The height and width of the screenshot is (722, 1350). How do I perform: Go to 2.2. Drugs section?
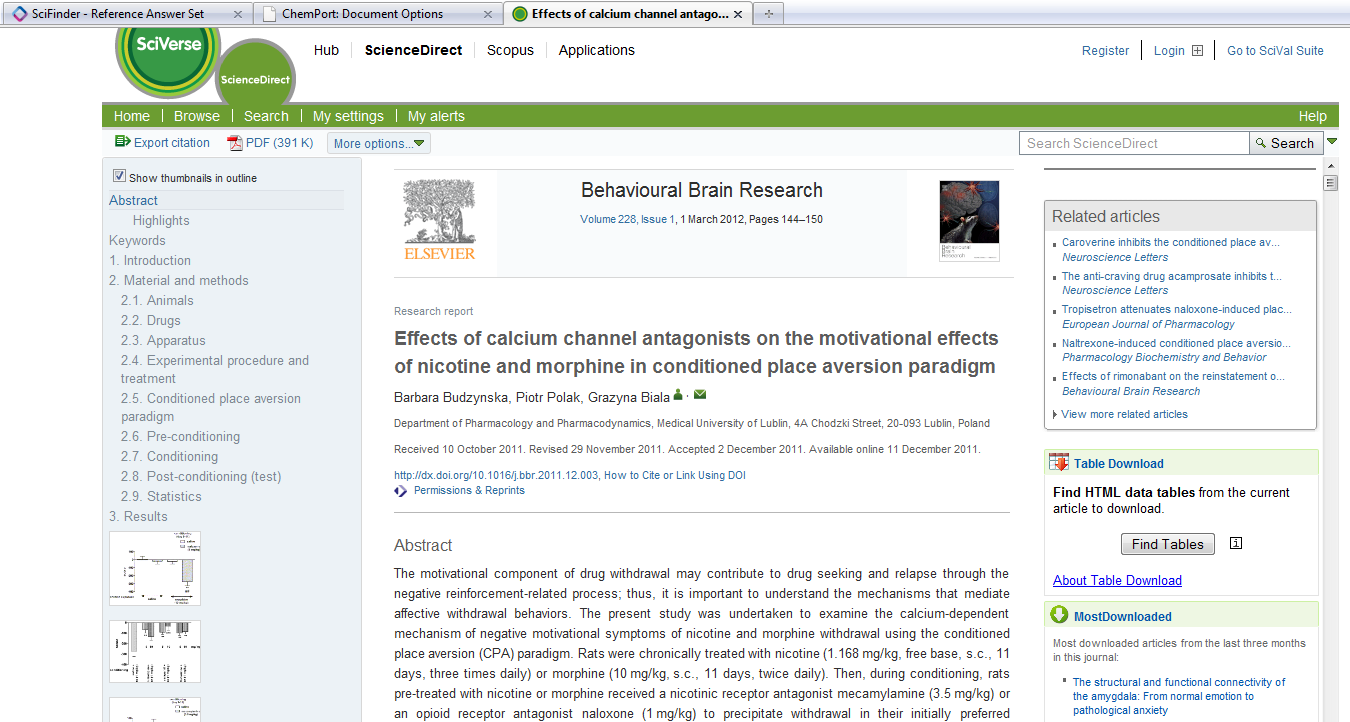151,320
